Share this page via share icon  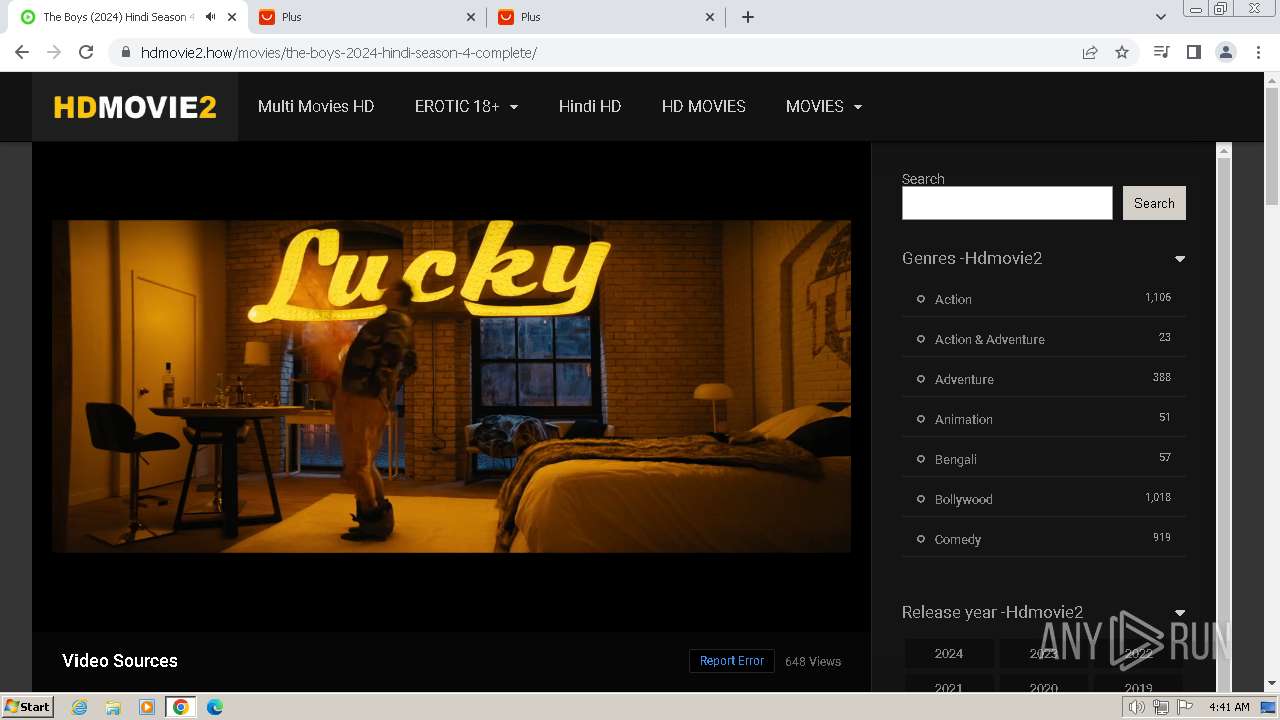point(1090,52)
